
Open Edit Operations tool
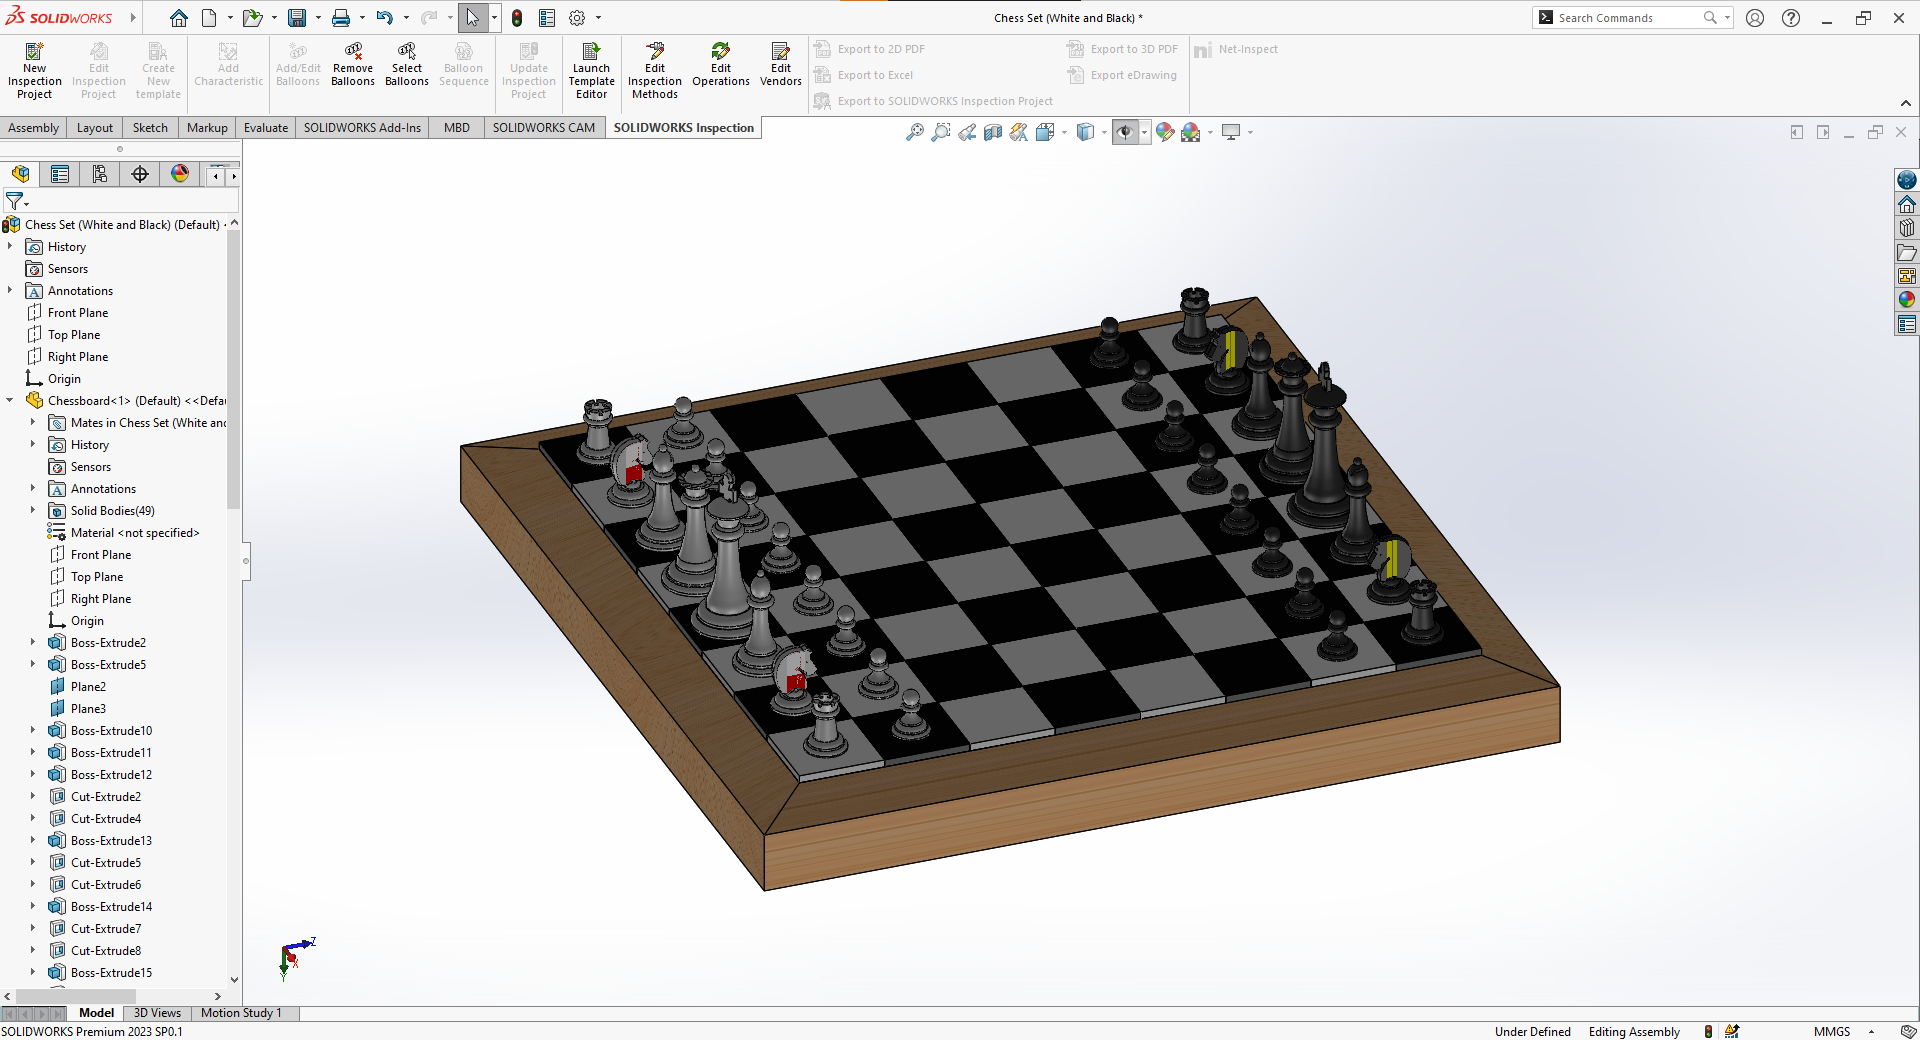(721, 64)
